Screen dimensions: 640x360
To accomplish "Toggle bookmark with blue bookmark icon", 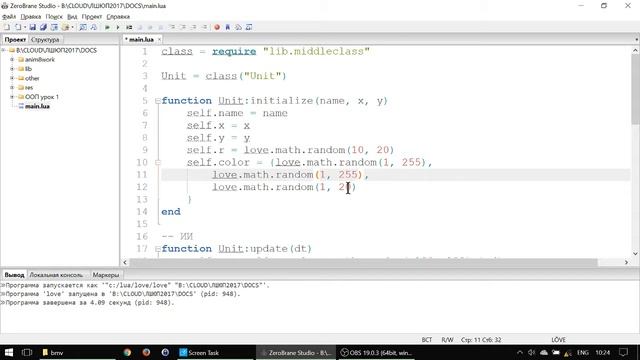I will (227, 27).
